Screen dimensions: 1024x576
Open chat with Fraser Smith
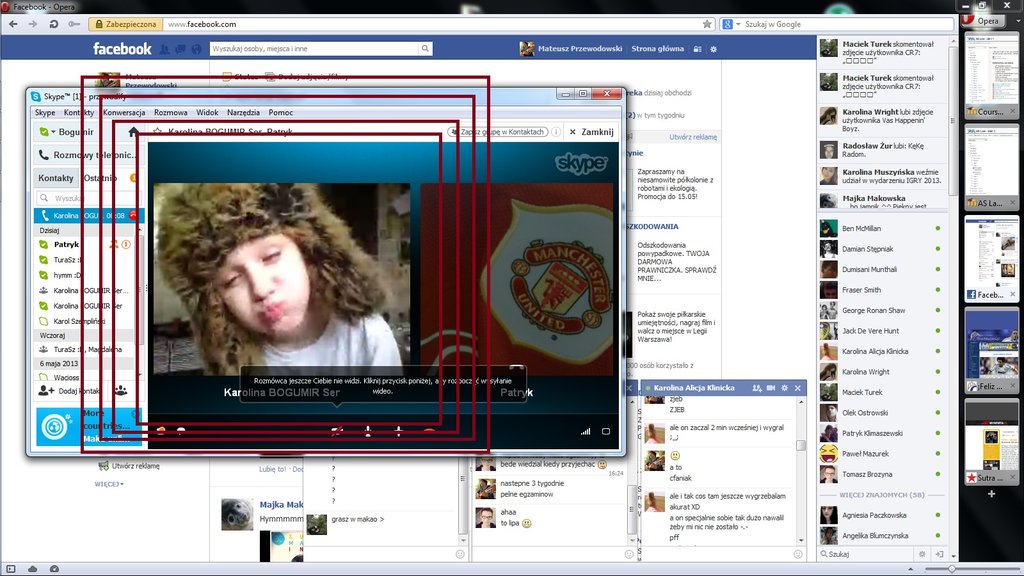tap(882, 289)
